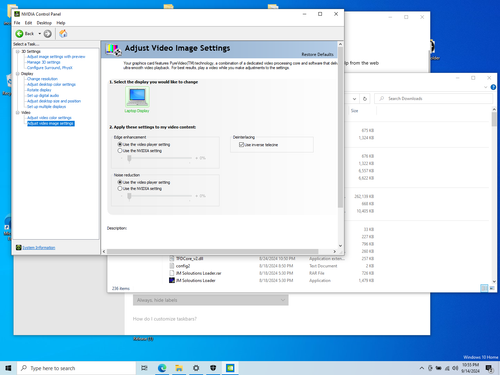Open Settings gear on the taskbar
Screen dimensions: 500x375
tap(196, 368)
